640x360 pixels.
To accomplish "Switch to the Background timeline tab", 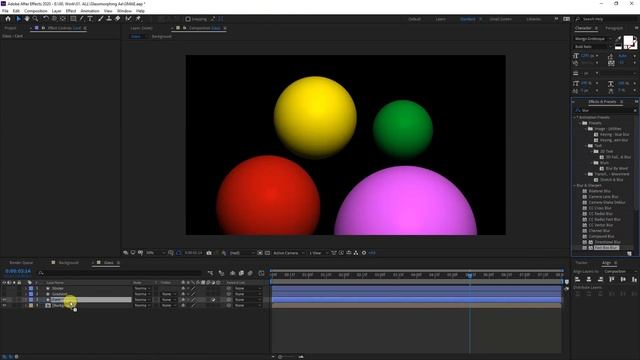I will 69,263.
